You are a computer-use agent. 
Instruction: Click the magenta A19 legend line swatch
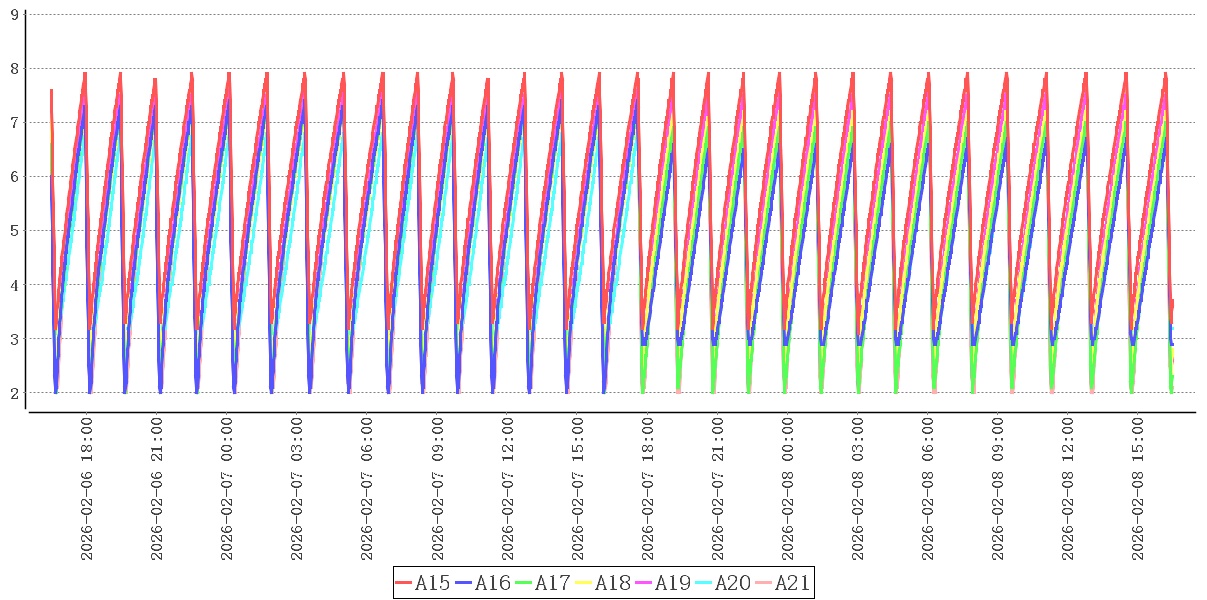tap(644, 583)
